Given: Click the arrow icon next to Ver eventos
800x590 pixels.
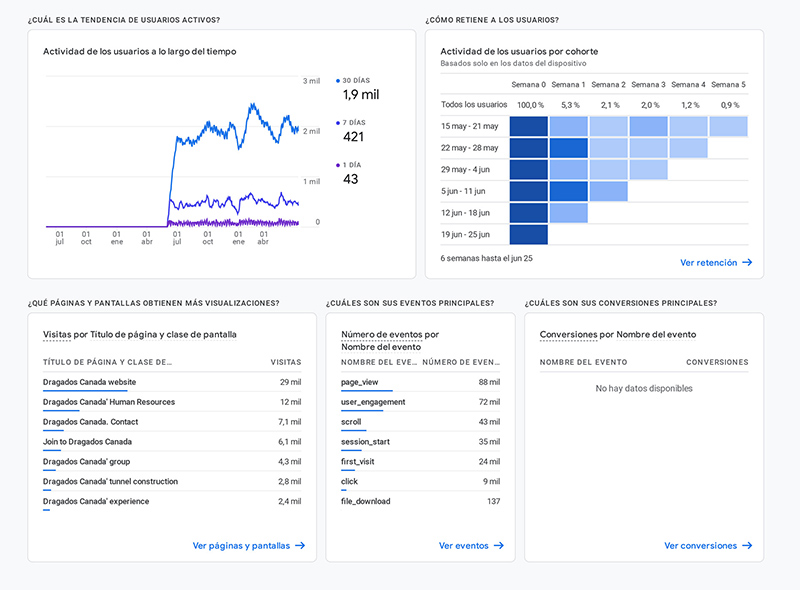Looking at the screenshot, I should (x=498, y=546).
